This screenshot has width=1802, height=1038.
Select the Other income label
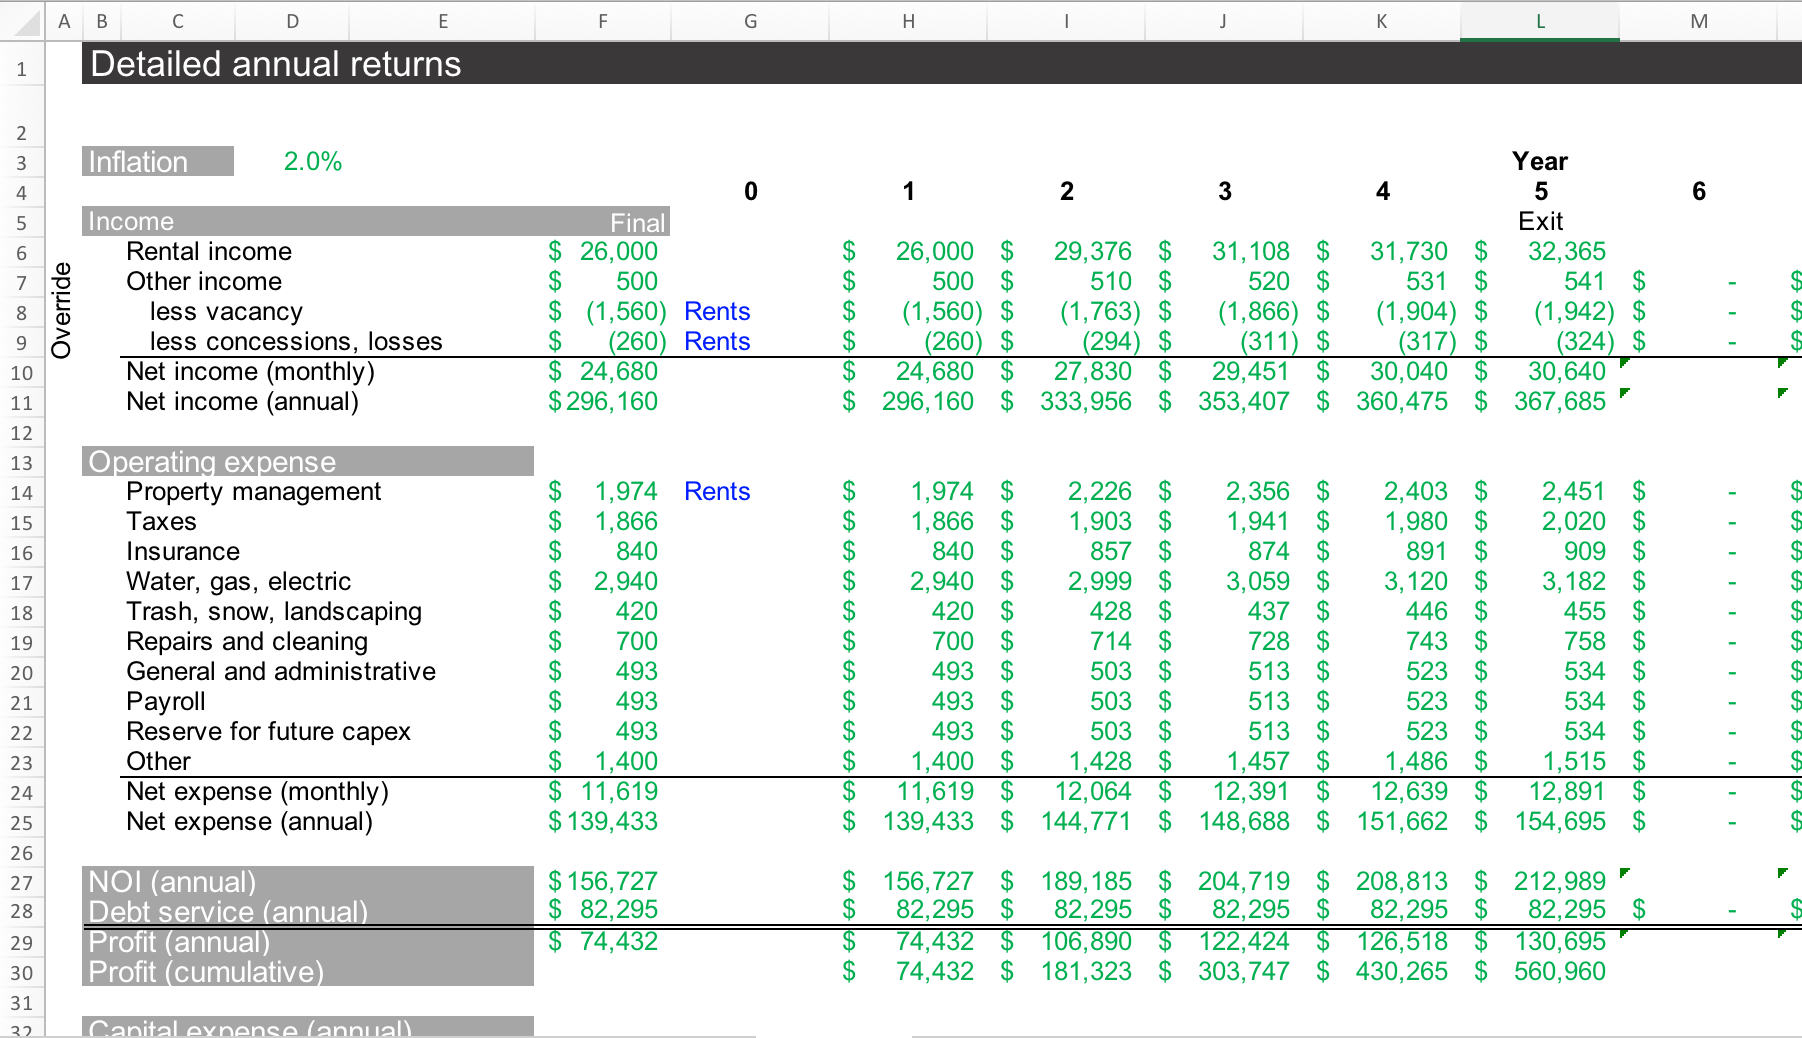(204, 281)
